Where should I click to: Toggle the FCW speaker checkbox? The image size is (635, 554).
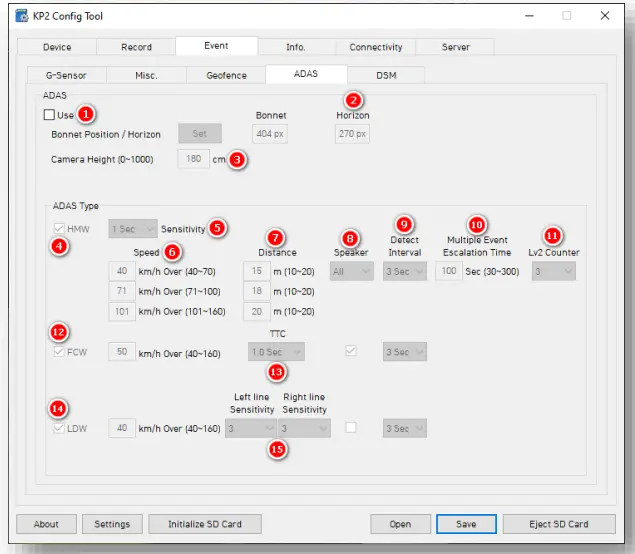351,351
